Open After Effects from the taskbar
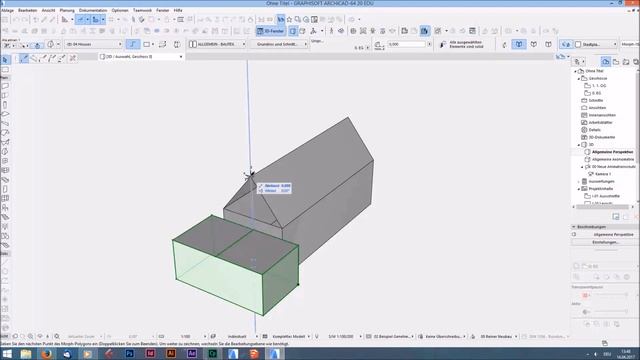The image size is (640, 360). (x=192, y=354)
